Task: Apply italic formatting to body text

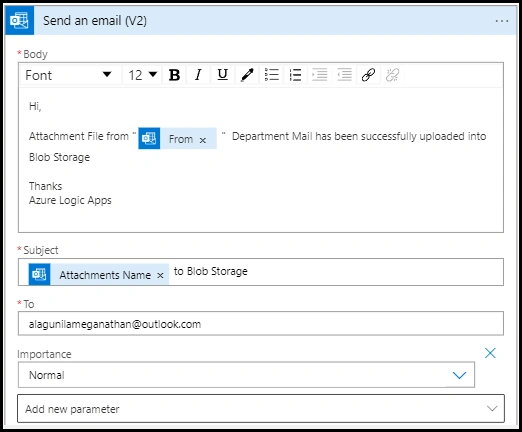Action: coord(198,75)
